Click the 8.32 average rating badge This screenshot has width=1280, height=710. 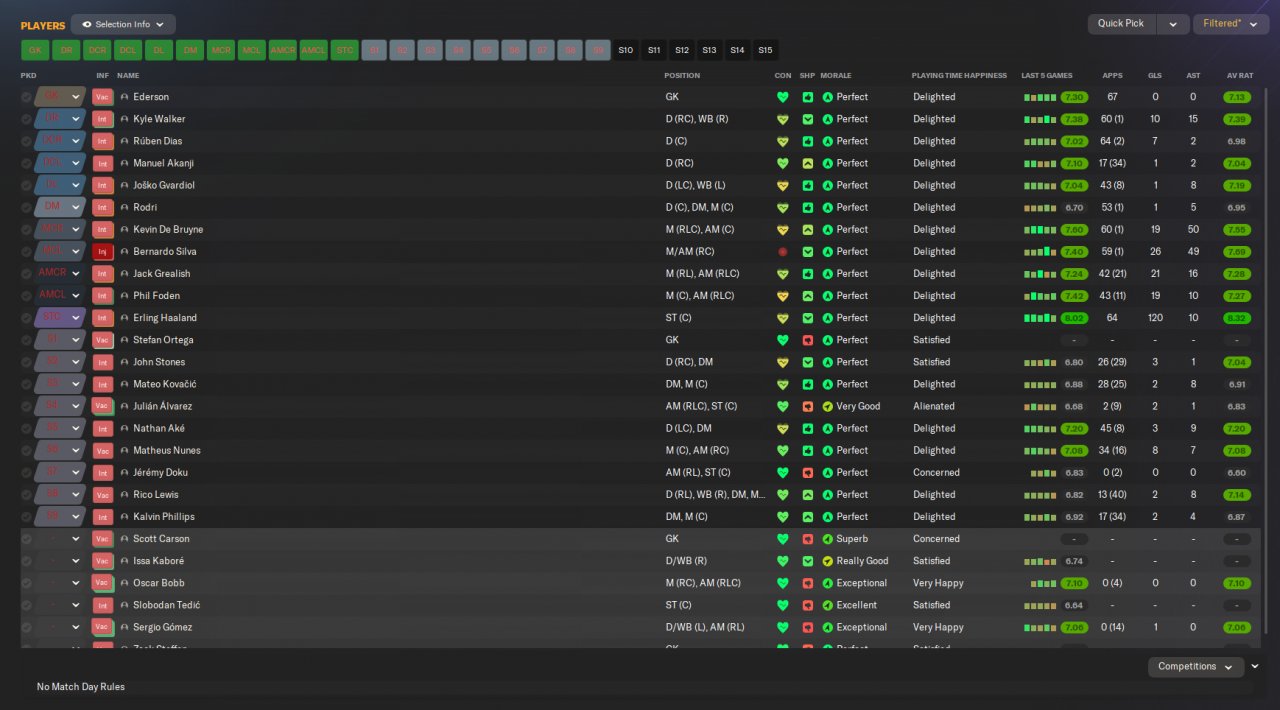coord(1237,318)
